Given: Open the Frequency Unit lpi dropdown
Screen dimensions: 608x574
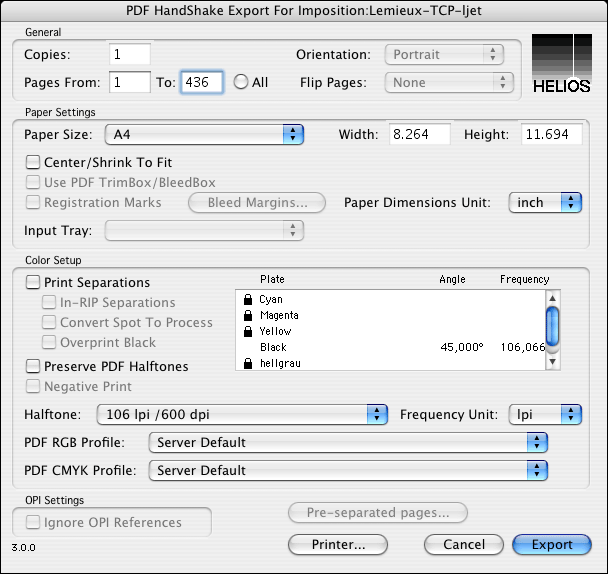Looking at the screenshot, I should pos(545,415).
